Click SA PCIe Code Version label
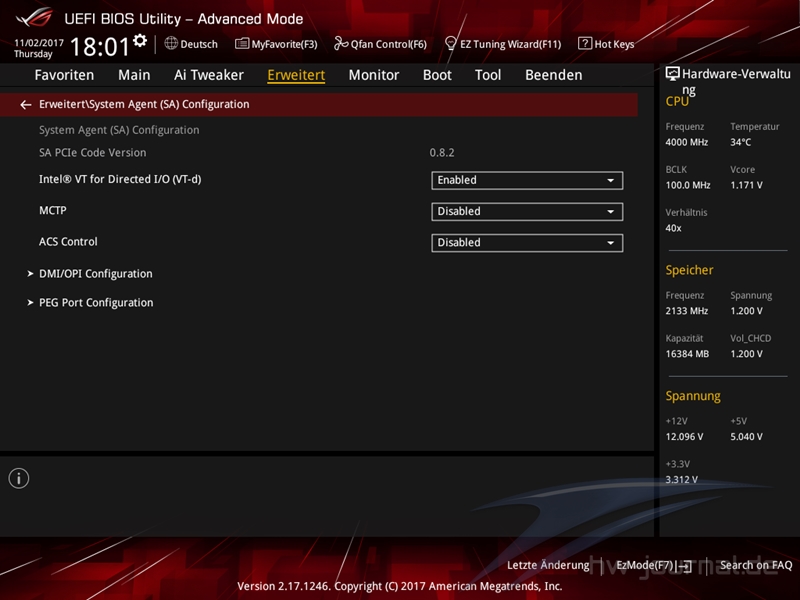 pos(92,153)
